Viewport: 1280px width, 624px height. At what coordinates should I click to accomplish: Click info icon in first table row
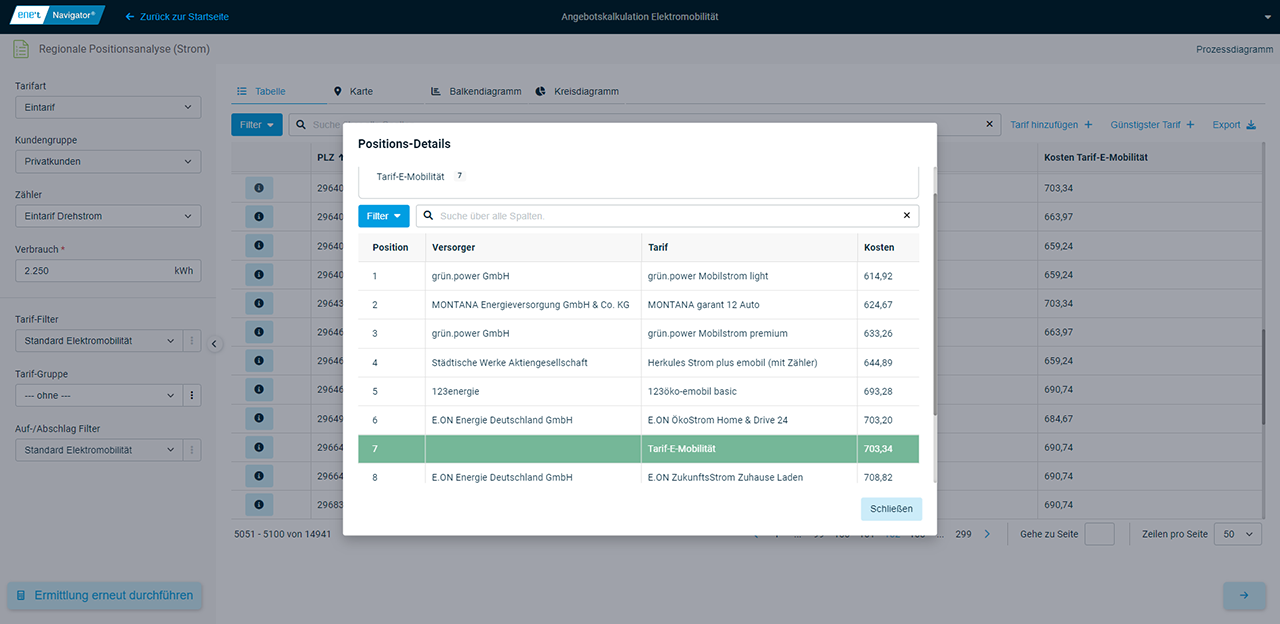258,188
